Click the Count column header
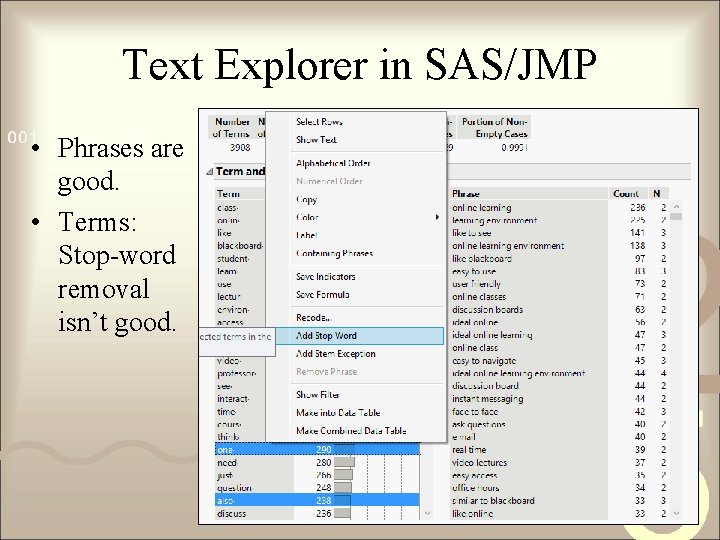720x540 pixels. click(x=626, y=194)
